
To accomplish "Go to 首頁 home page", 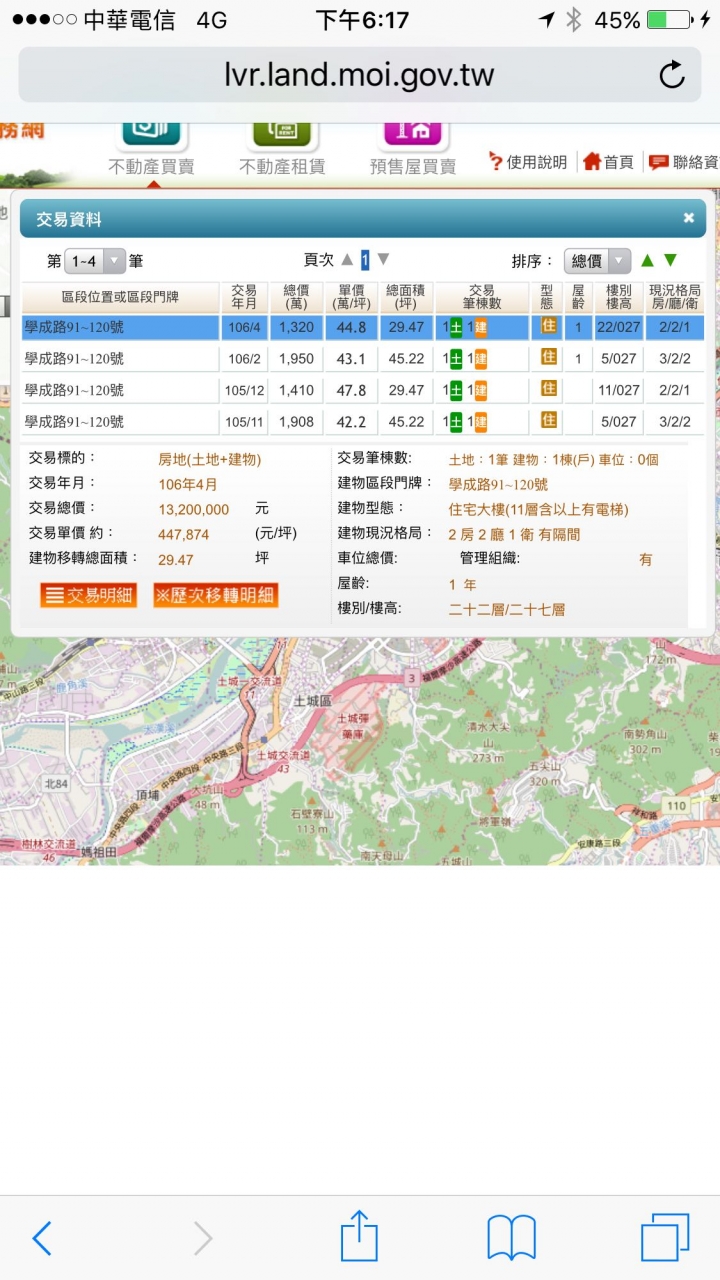I will point(608,162).
